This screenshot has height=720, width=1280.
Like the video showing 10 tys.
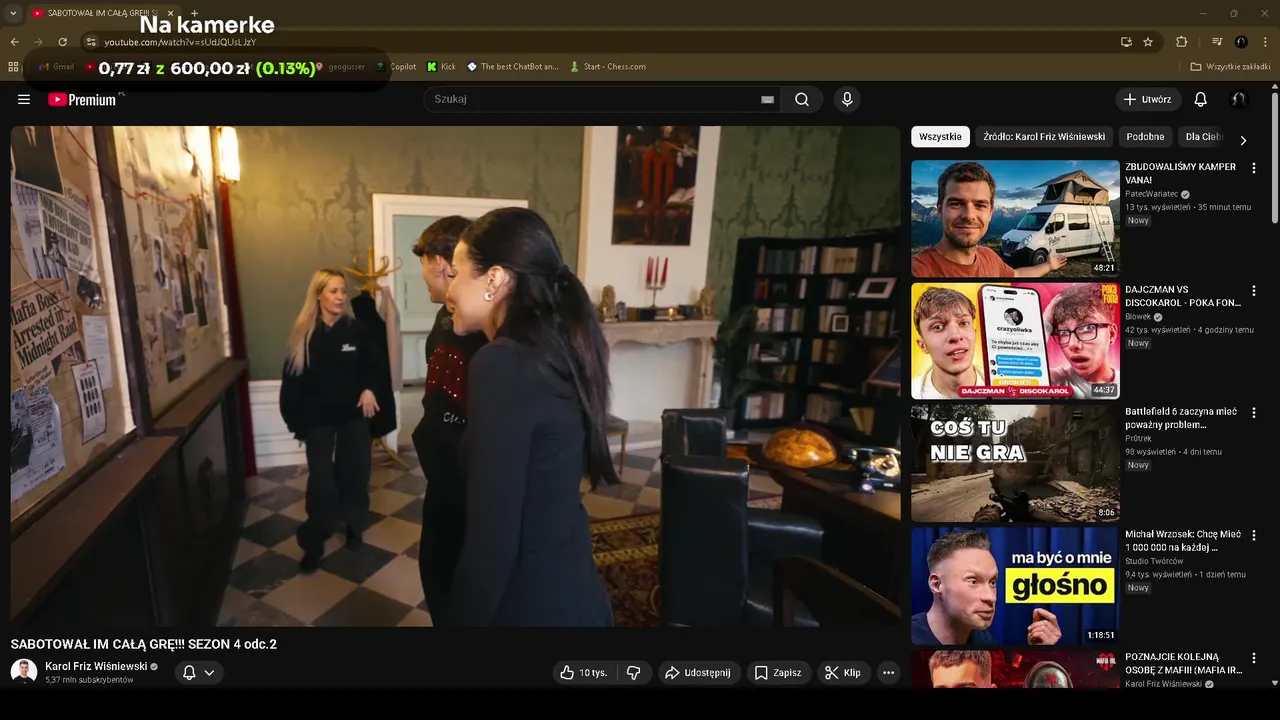click(x=584, y=673)
